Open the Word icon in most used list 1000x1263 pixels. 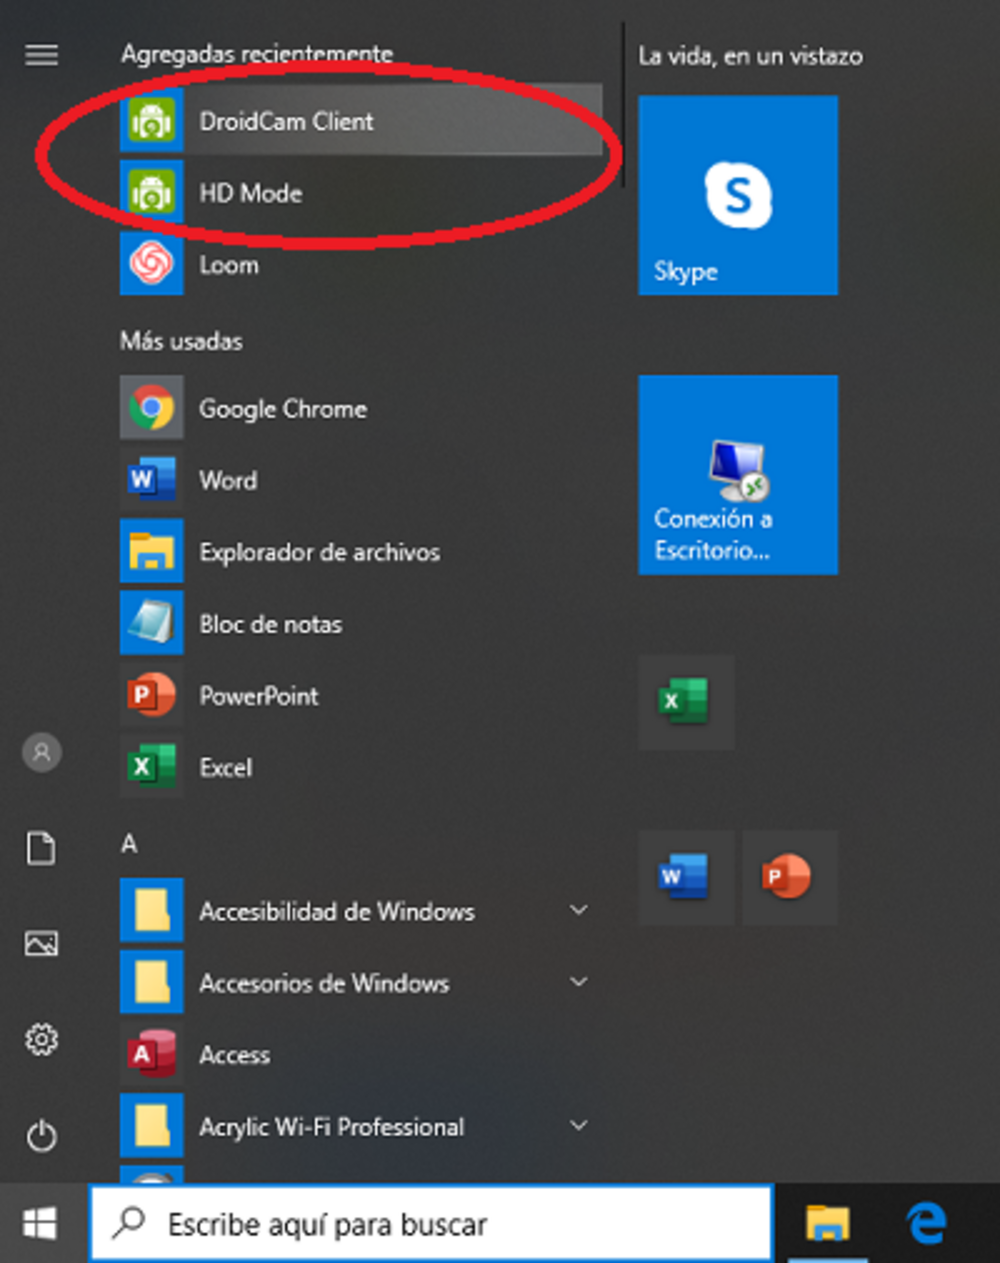tap(151, 480)
